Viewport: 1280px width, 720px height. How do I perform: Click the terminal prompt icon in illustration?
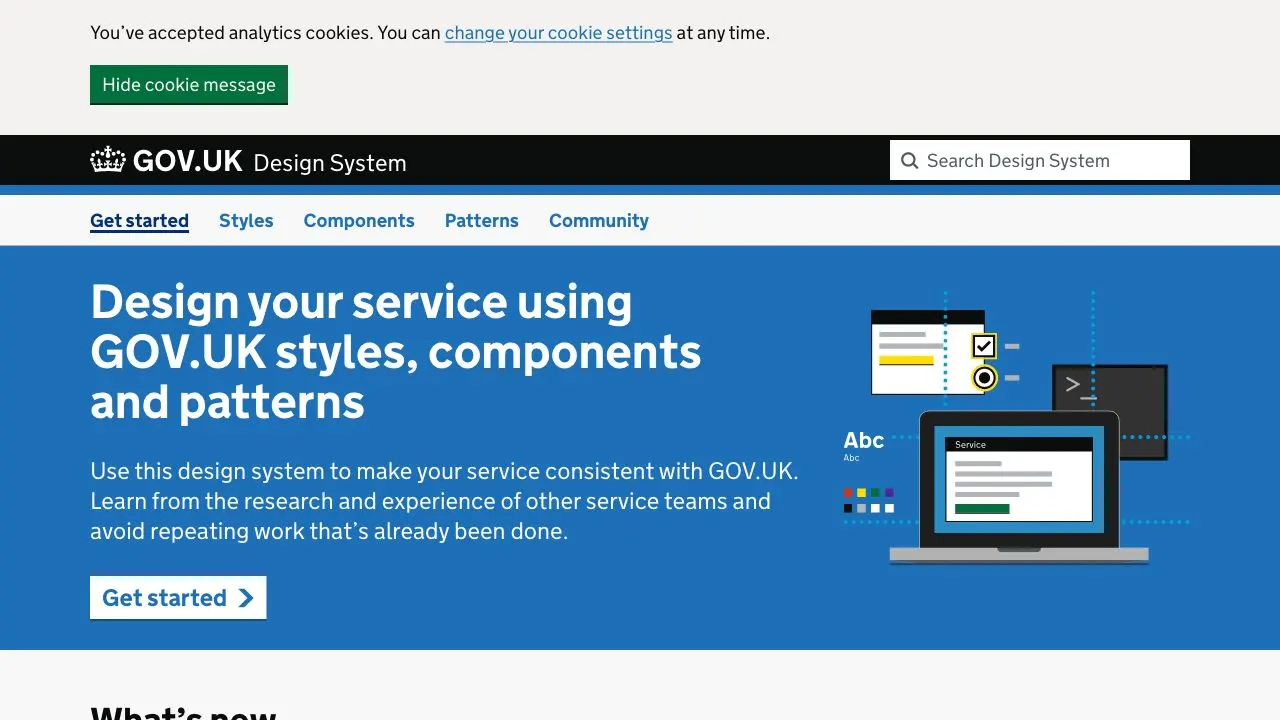coord(1079,388)
